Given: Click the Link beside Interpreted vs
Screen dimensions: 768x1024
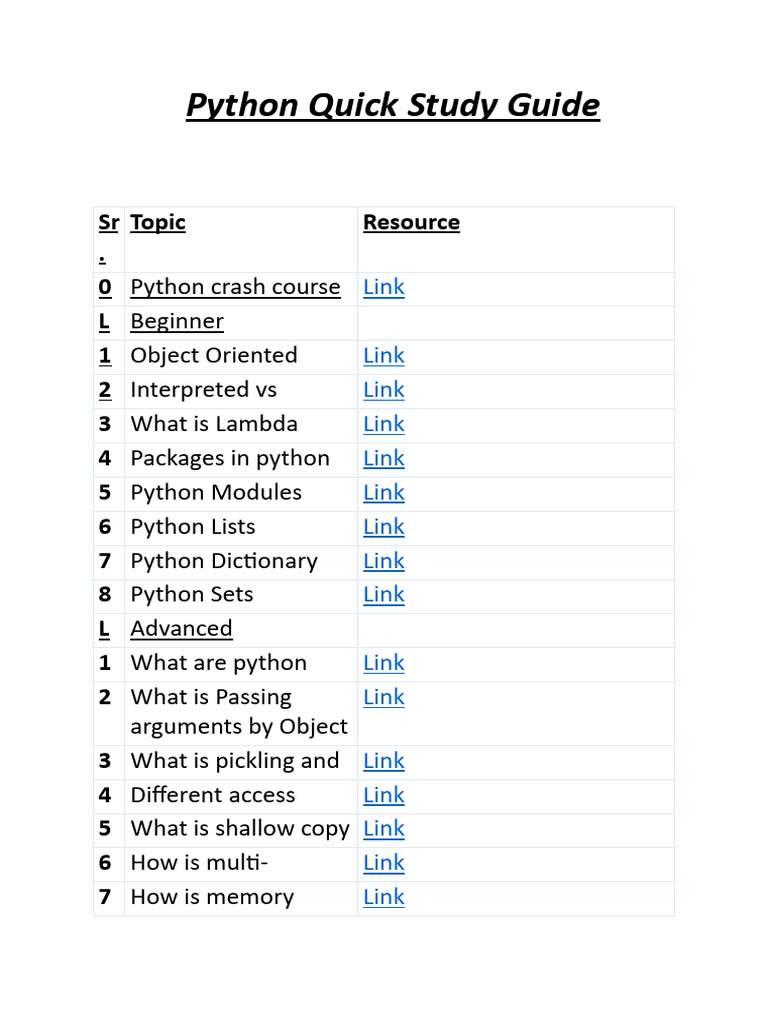Looking at the screenshot, I should click(x=383, y=390).
